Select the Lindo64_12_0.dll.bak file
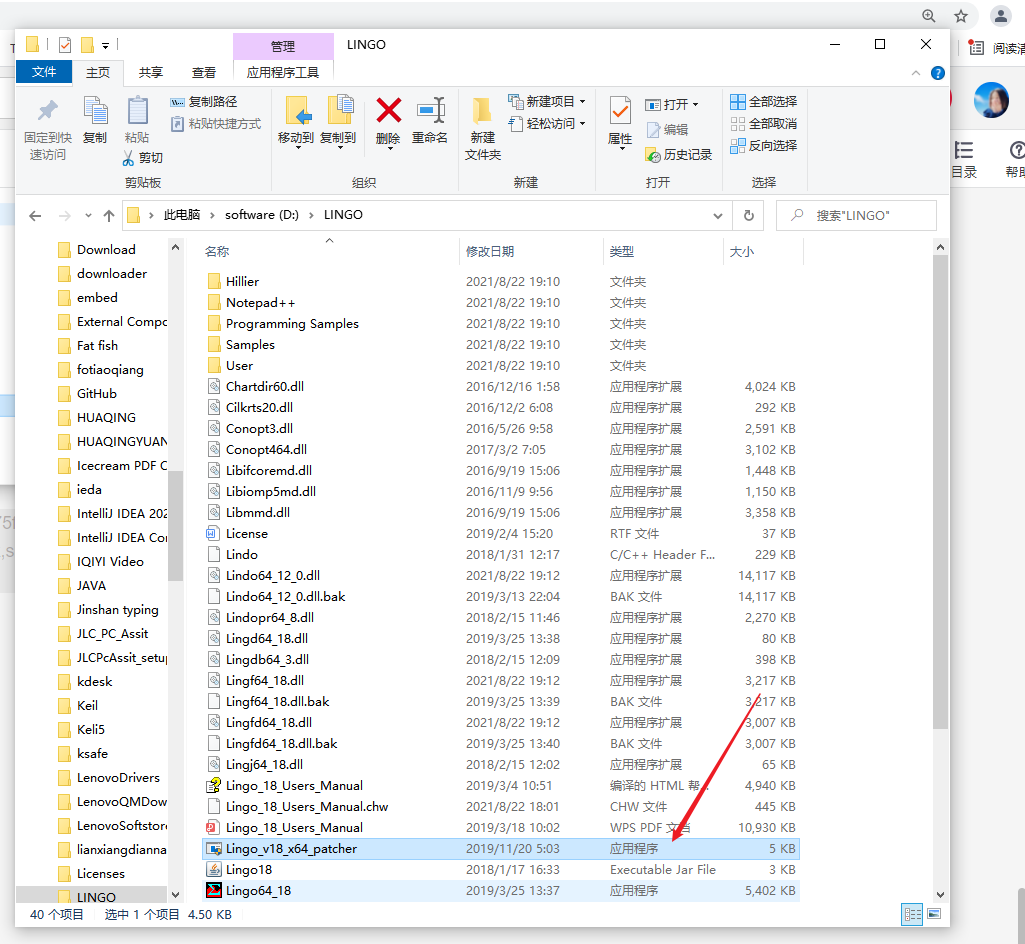 click(500, 596)
